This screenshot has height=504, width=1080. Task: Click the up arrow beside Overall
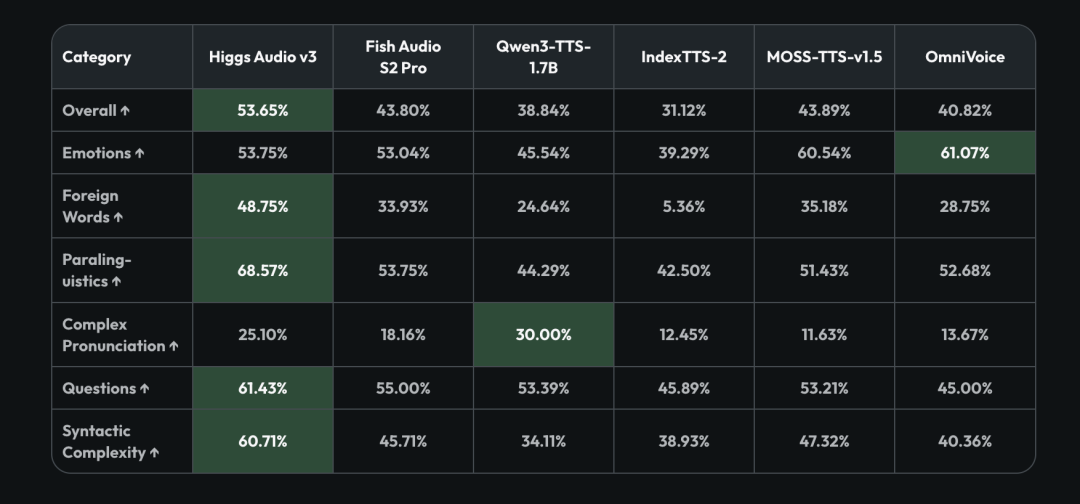tap(125, 110)
